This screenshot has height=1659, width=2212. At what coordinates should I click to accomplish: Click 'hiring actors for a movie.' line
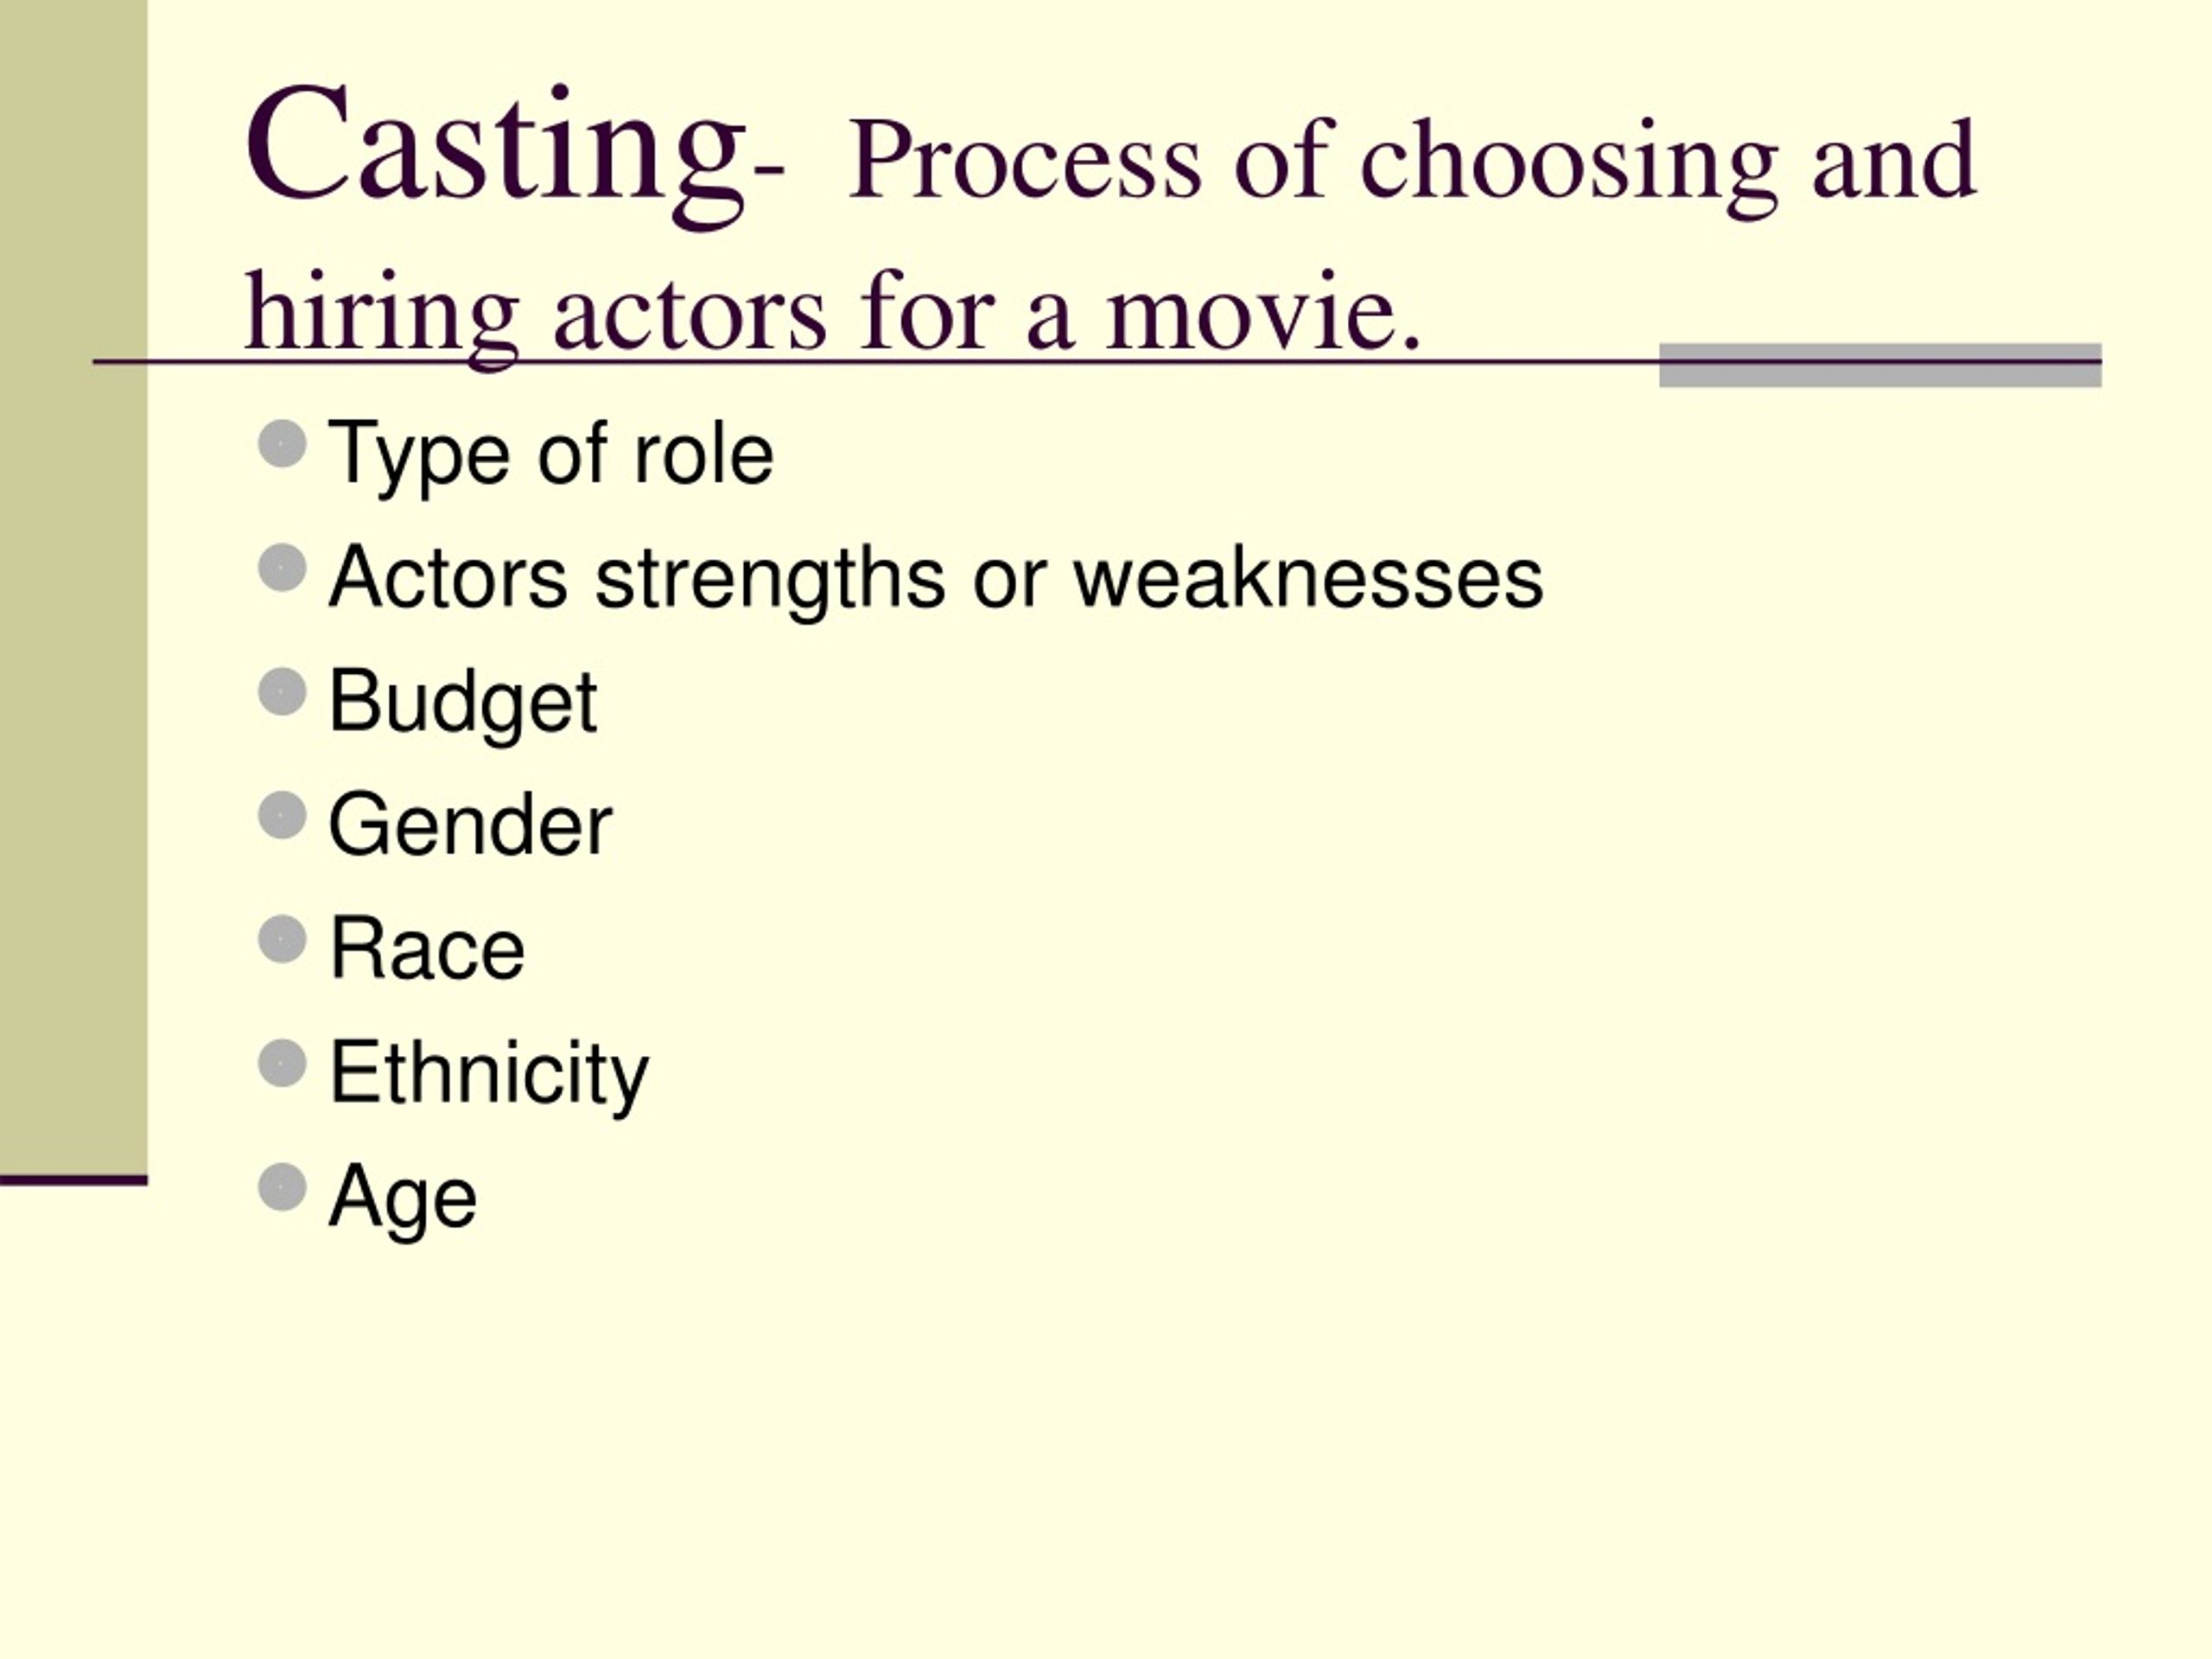(x=833, y=315)
